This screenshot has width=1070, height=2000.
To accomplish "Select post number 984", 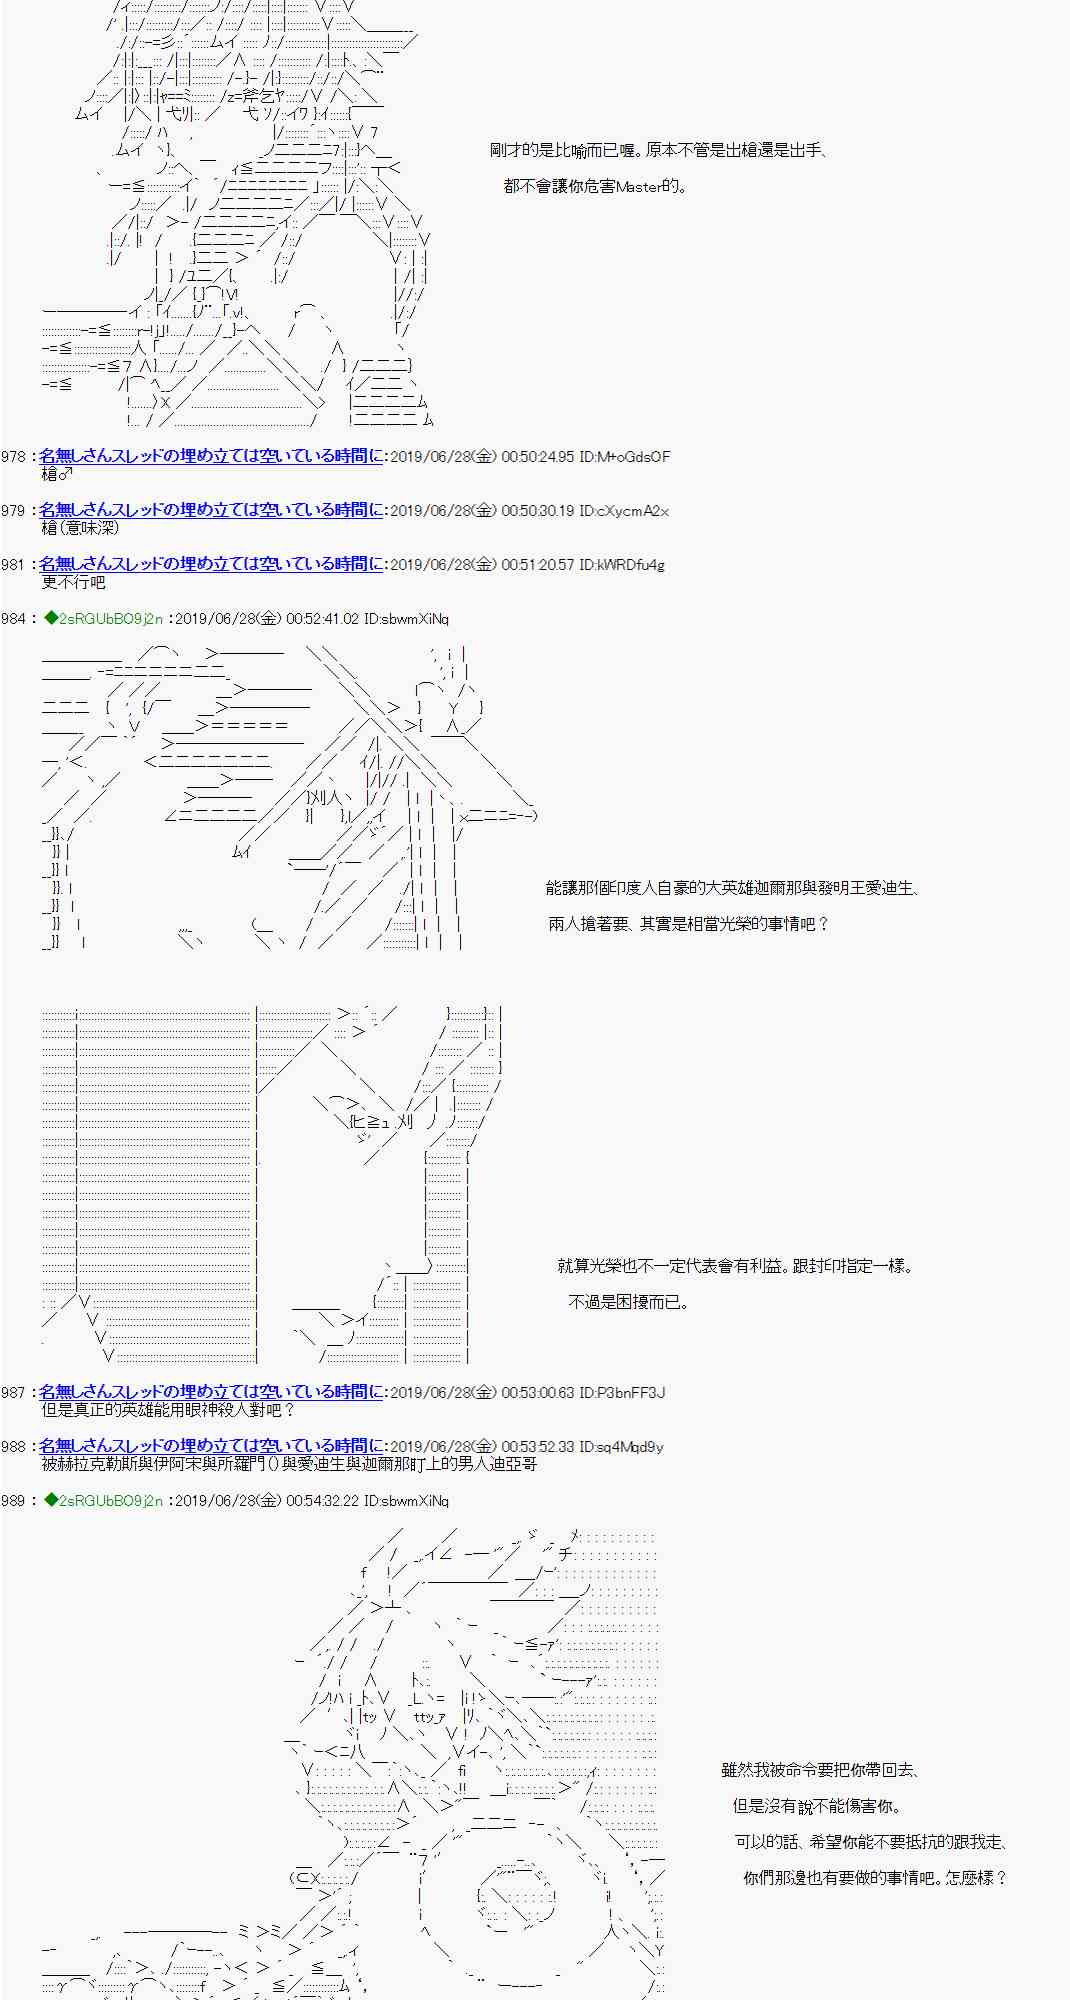I will pos(13,619).
